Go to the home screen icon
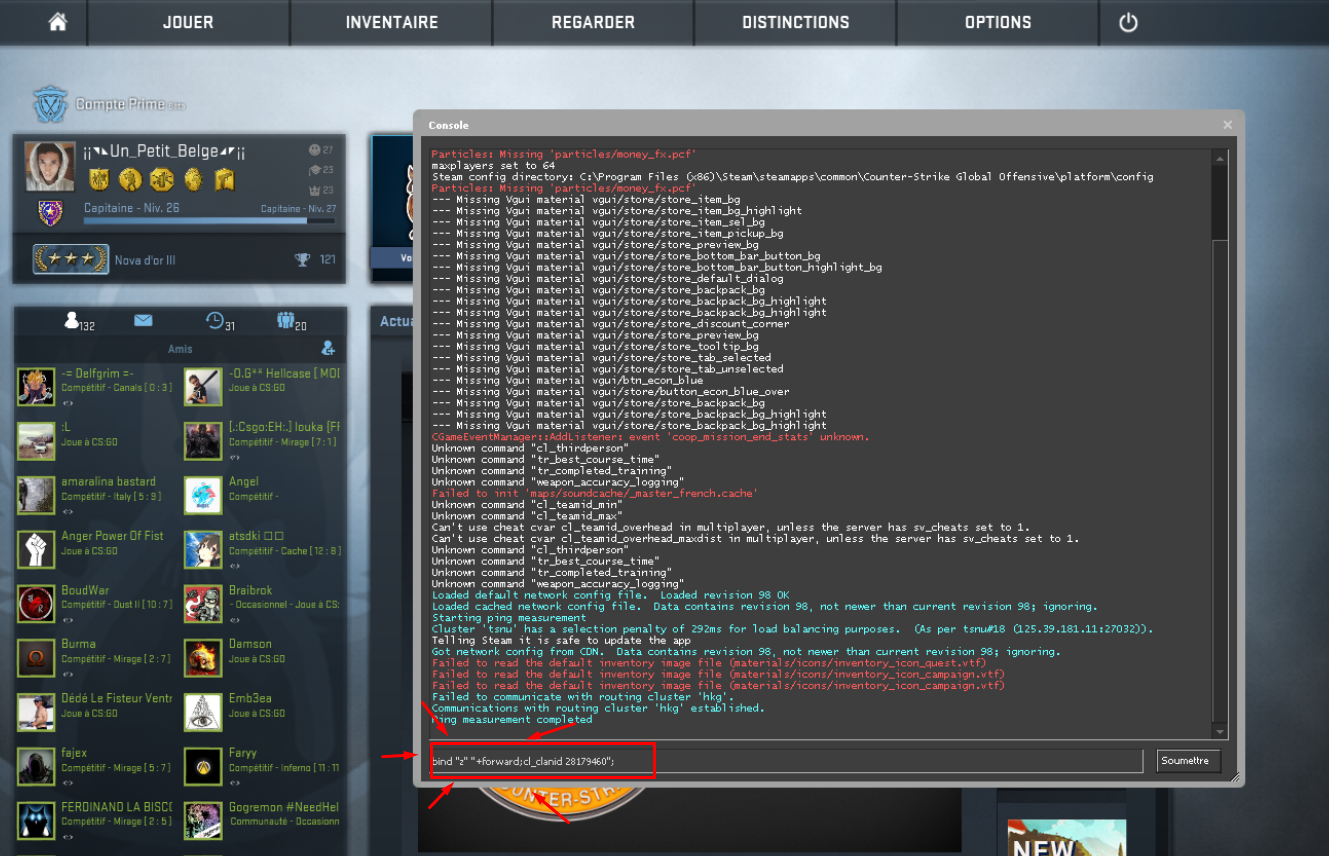The height and width of the screenshot is (856, 1329). [x=58, y=22]
